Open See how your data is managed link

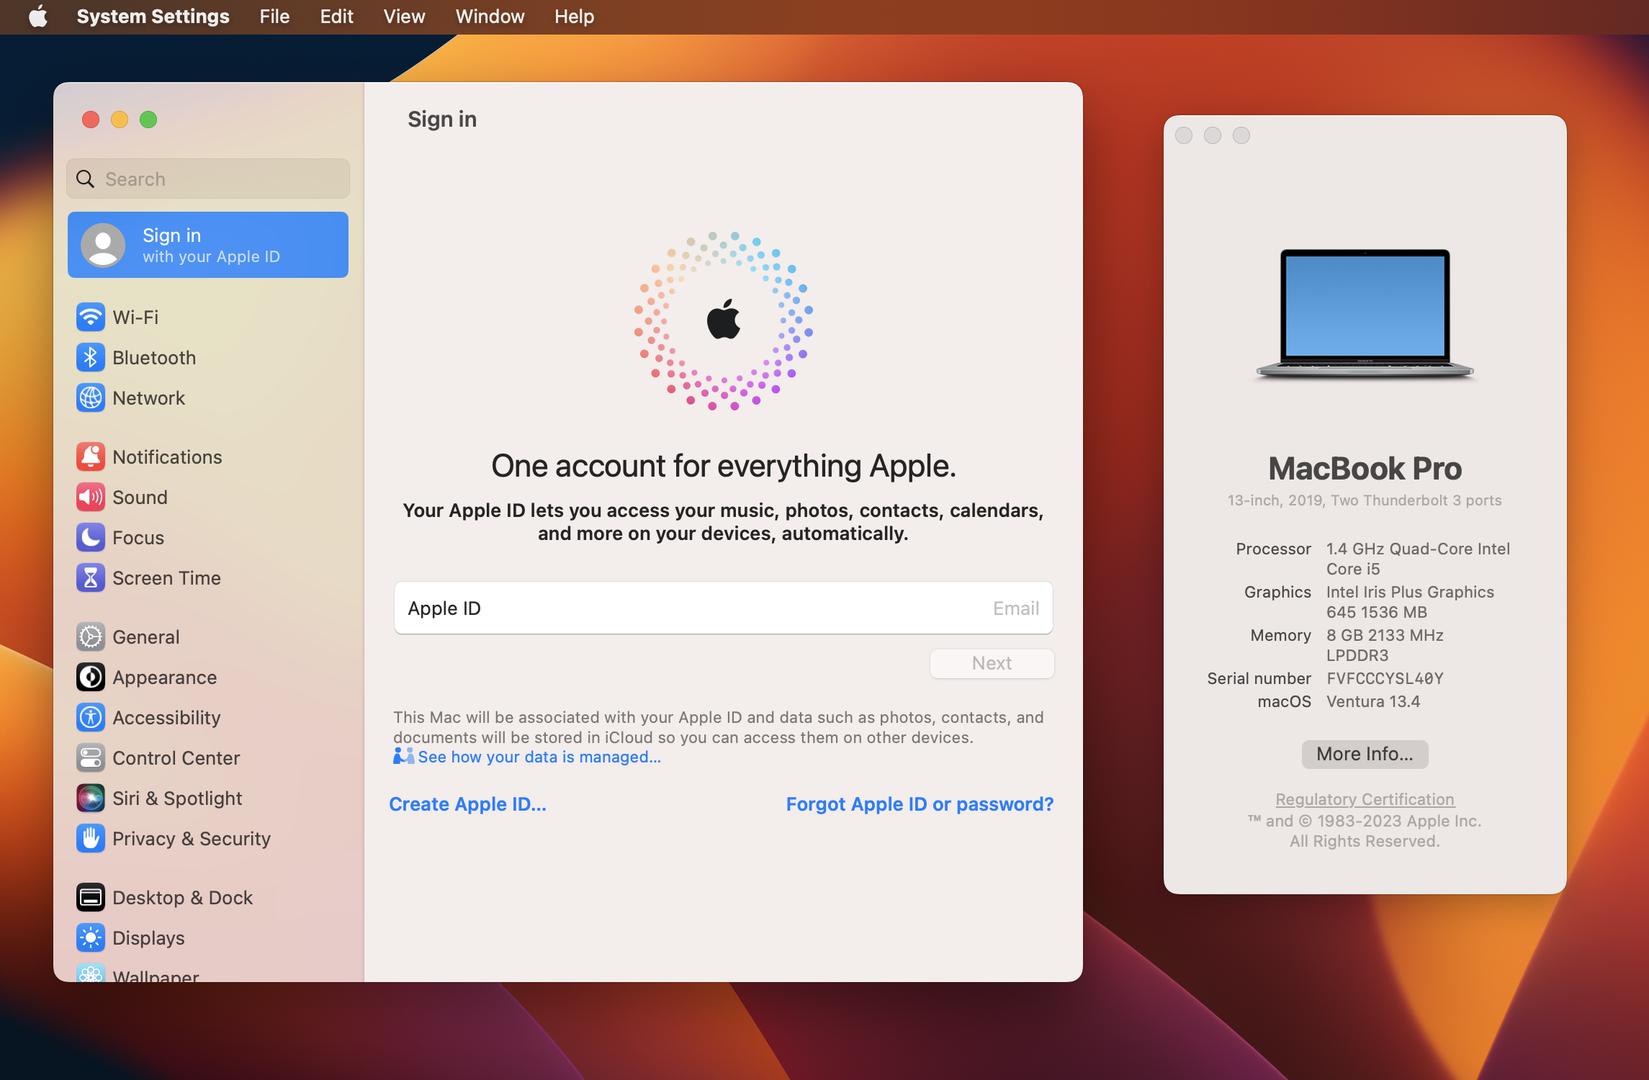tap(539, 757)
